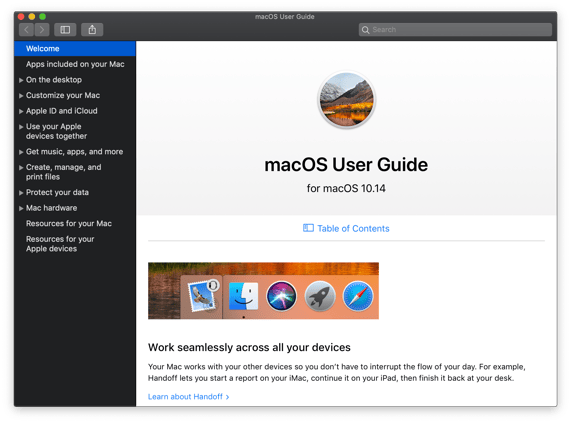Viewport: 571px width, 423px height.
Task: Click the macOS High Sierra landscape icon
Action: tap(346, 99)
